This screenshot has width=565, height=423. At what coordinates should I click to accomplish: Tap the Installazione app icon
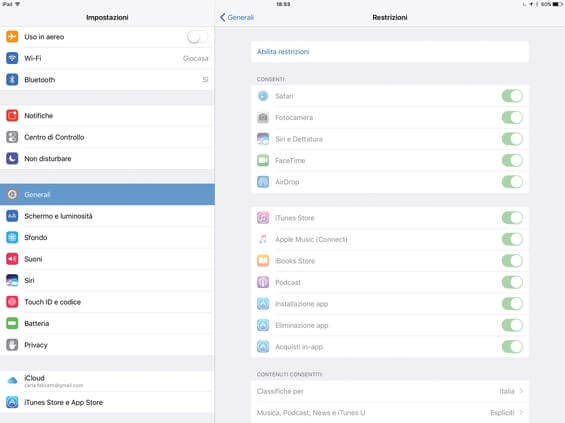(263, 304)
